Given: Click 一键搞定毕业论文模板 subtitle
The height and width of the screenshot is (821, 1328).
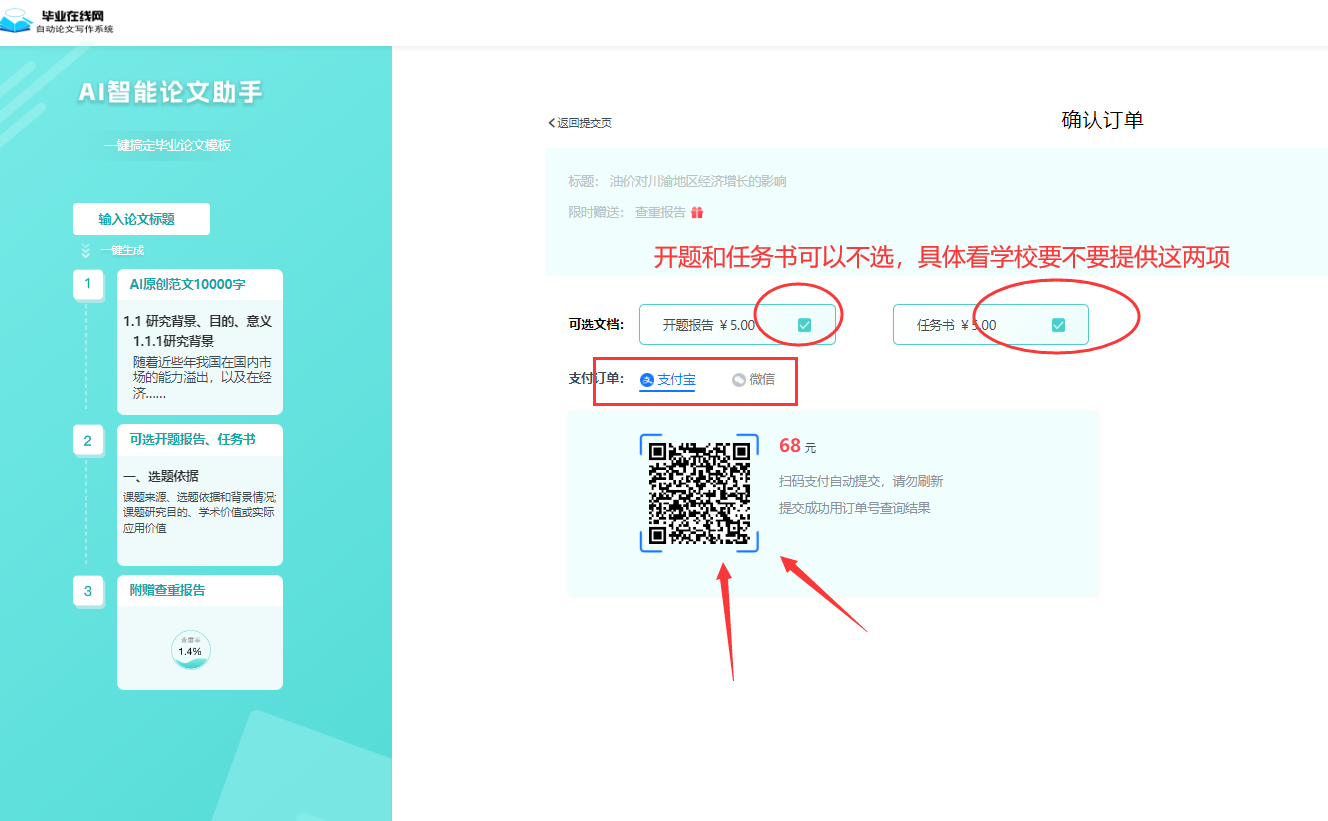Looking at the screenshot, I should (167, 146).
